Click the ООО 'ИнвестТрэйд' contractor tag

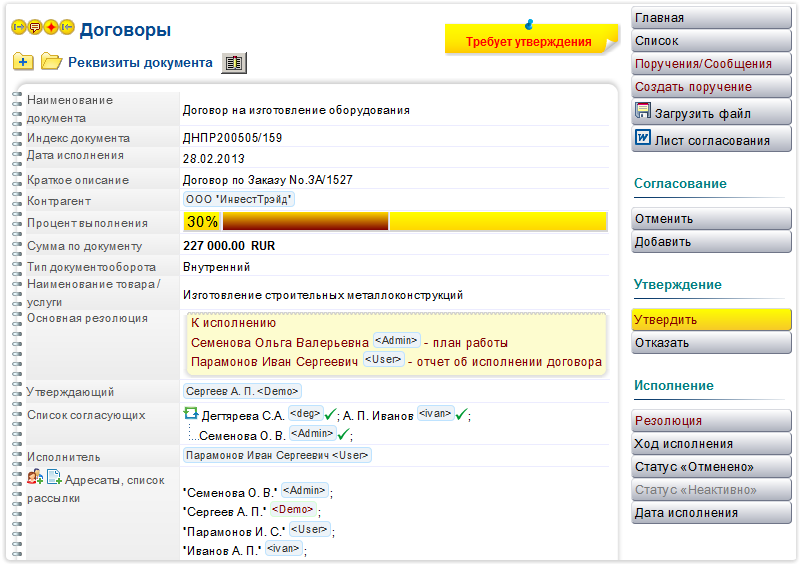click(x=239, y=199)
